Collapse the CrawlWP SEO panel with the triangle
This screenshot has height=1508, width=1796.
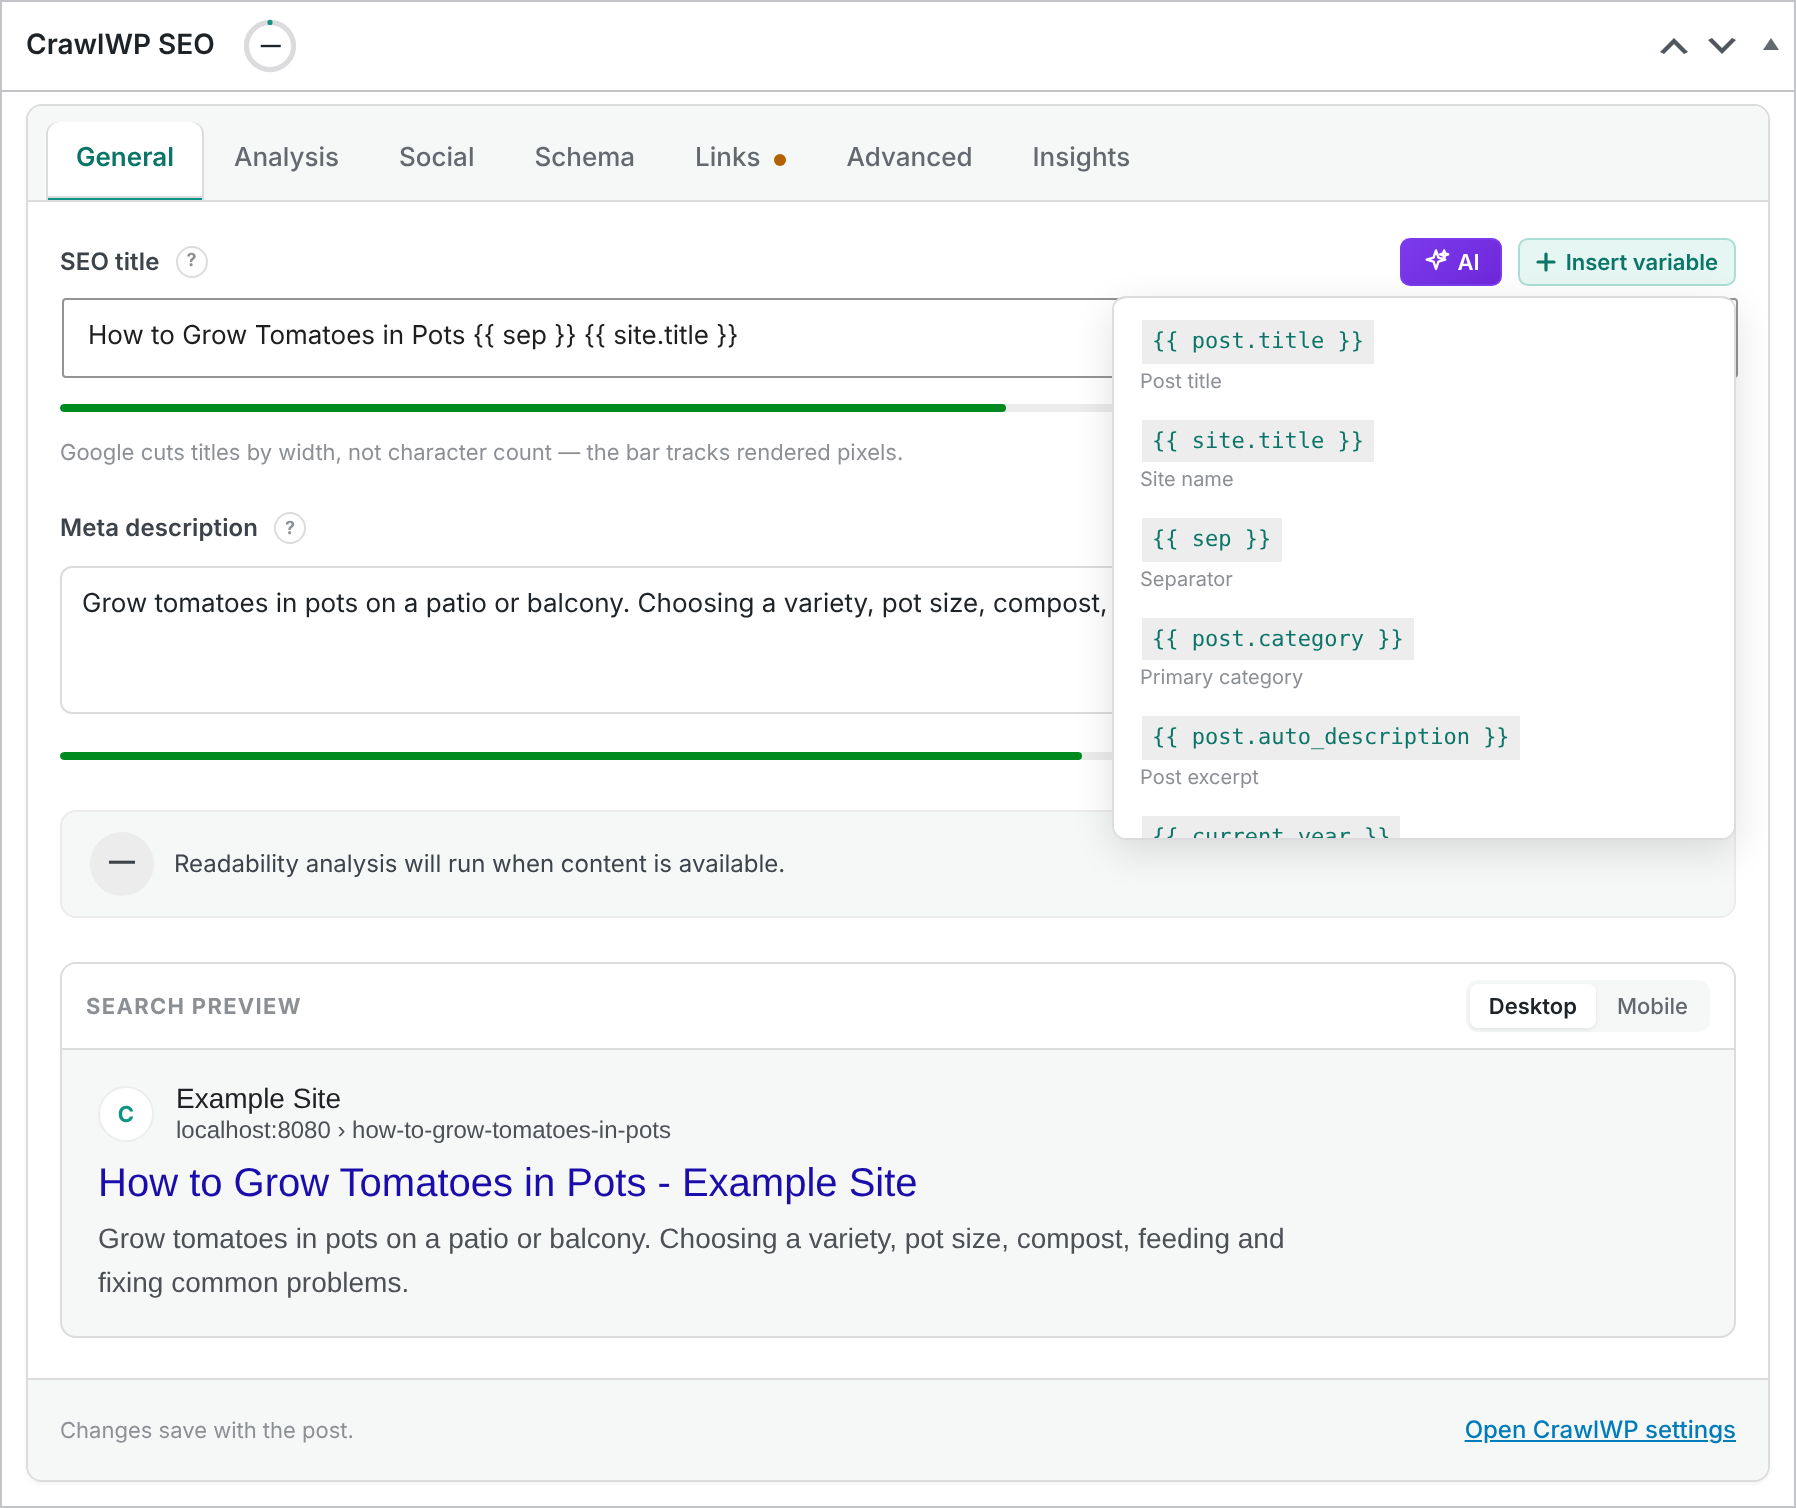[x=1770, y=45]
